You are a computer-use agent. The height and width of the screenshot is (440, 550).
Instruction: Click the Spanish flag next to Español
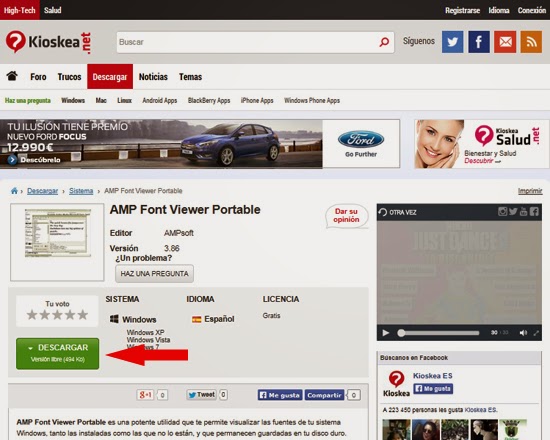pos(196,319)
